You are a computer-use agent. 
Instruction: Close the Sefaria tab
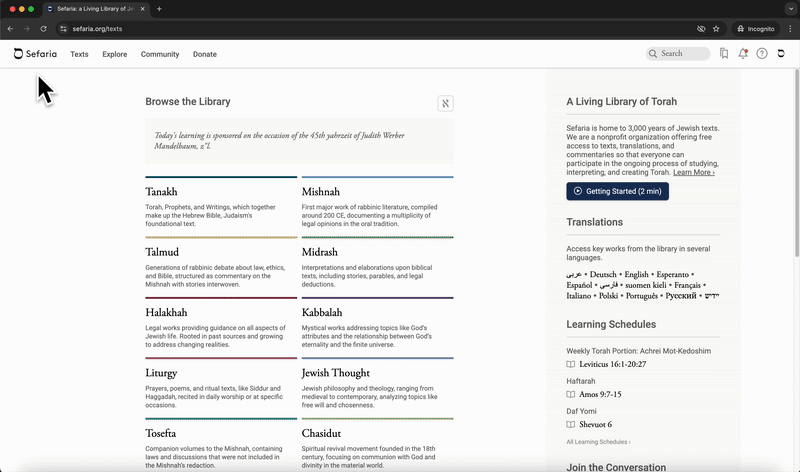pyautogui.click(x=142, y=9)
